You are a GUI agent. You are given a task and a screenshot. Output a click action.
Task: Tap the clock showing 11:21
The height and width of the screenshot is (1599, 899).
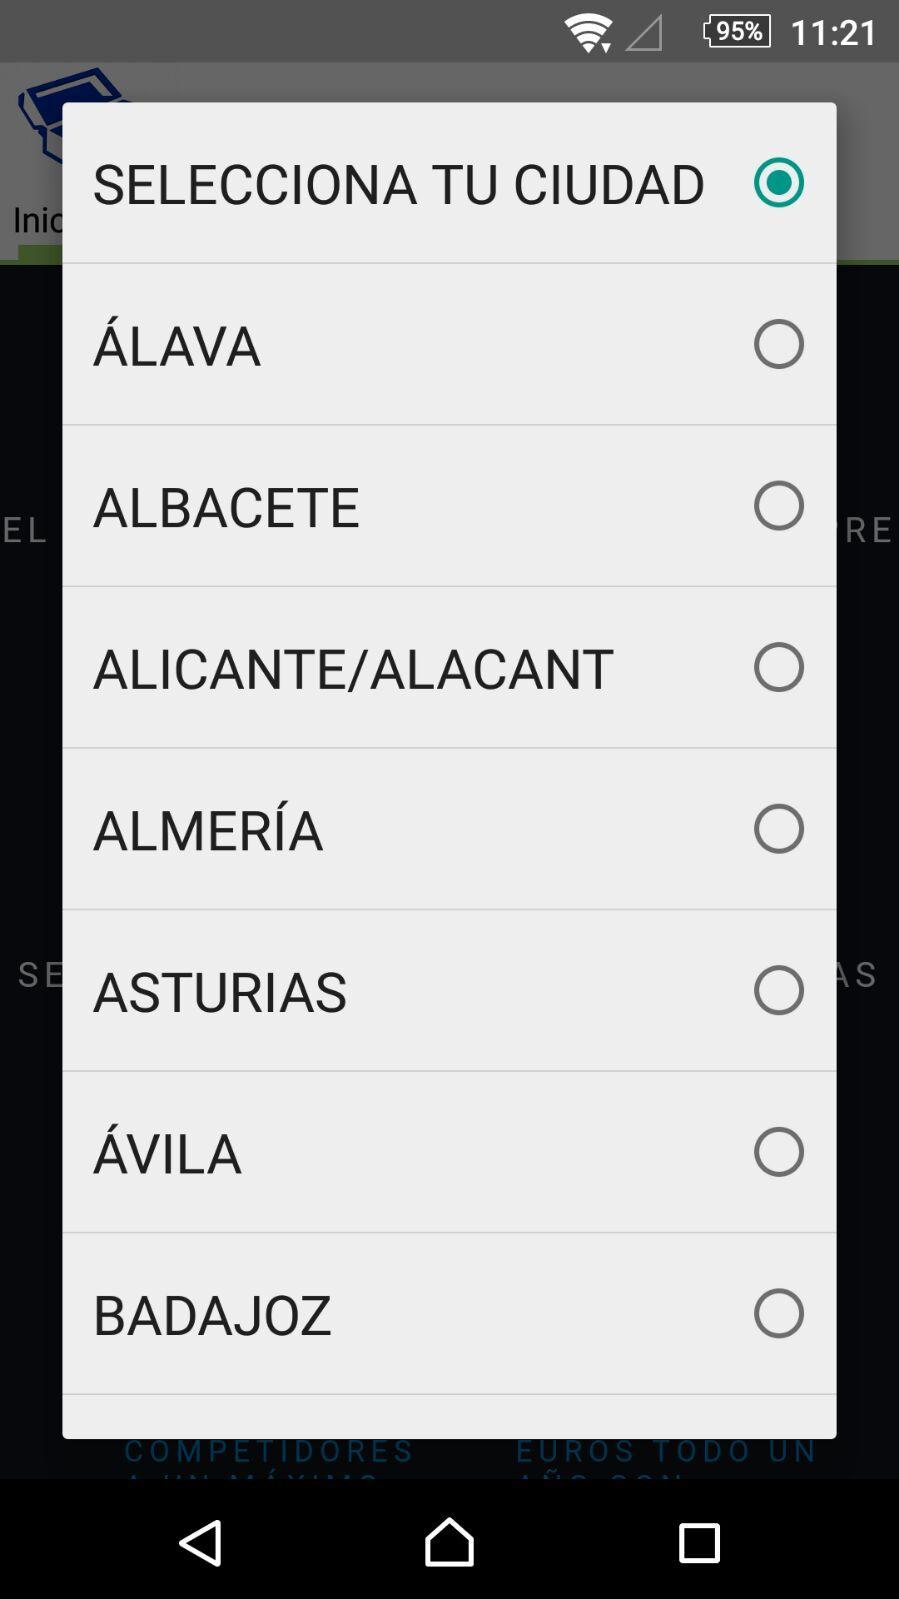point(833,33)
